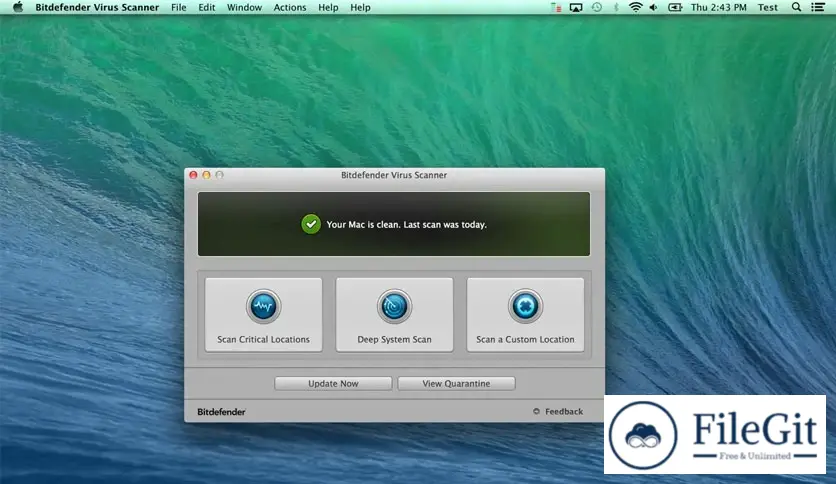Open the second Help menu
This screenshot has height=484, width=836.
[x=360, y=7]
